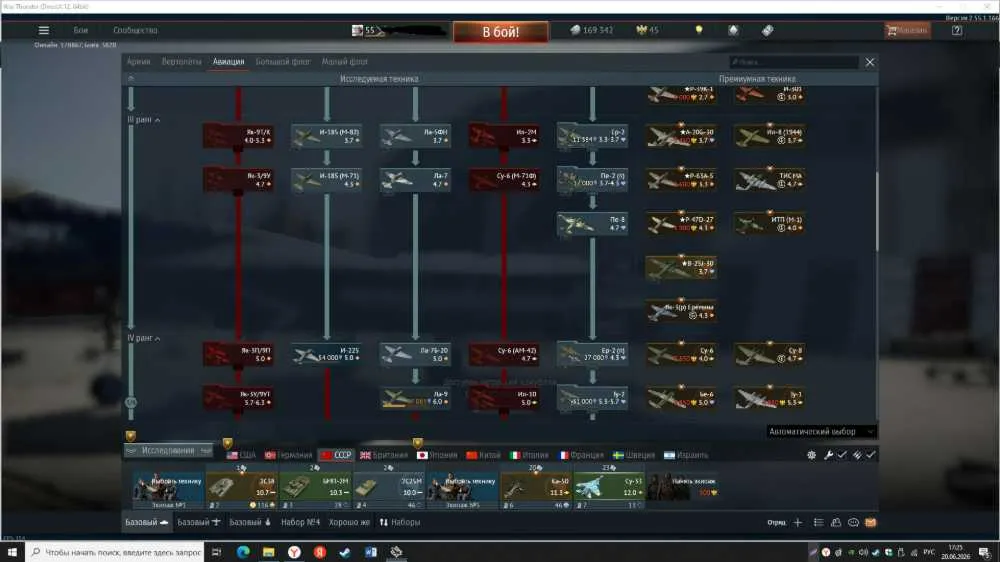
Task: Open the Магазин shop button
Action: click(x=908, y=30)
